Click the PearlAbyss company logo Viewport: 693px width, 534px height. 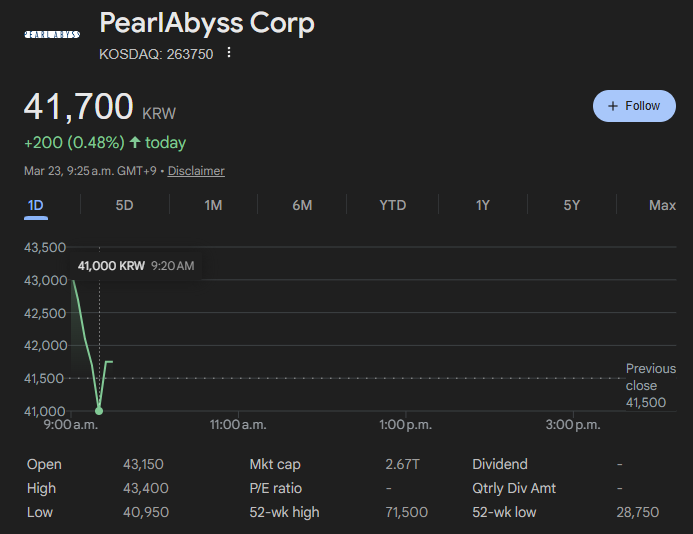[51, 34]
